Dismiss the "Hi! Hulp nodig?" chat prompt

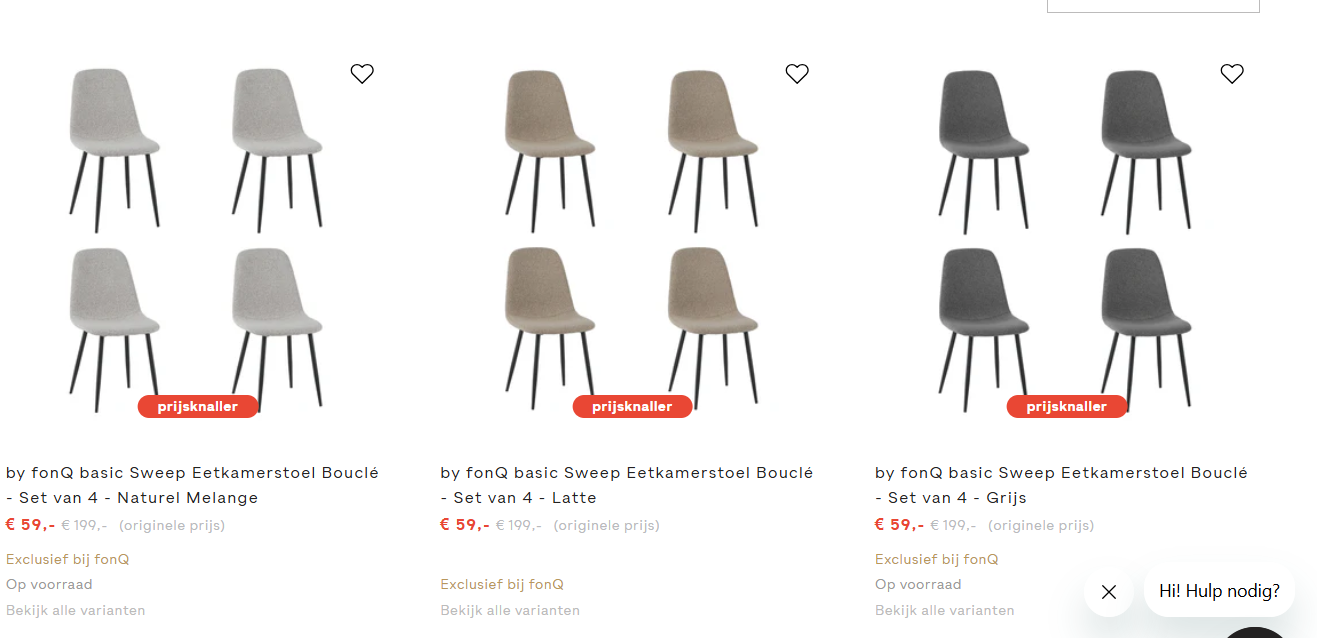coord(1109,592)
